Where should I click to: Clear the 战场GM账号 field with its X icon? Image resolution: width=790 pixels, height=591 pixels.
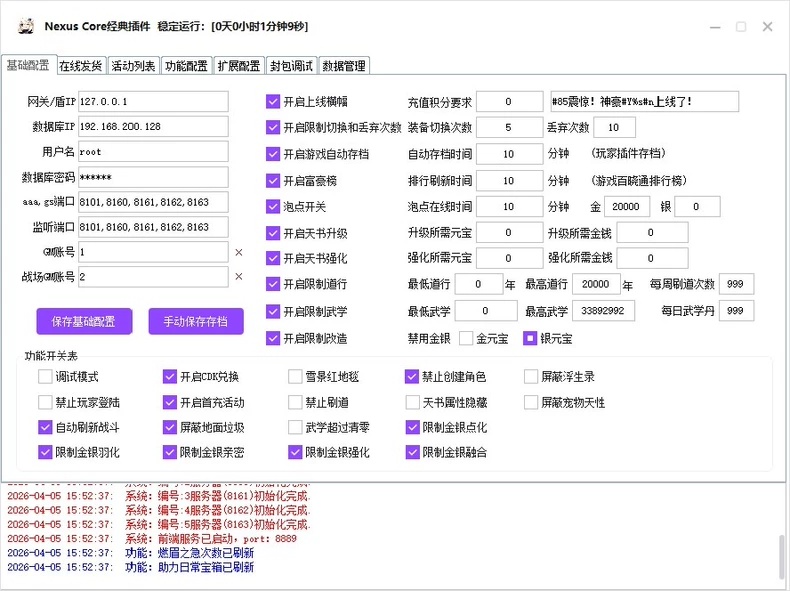(x=239, y=276)
